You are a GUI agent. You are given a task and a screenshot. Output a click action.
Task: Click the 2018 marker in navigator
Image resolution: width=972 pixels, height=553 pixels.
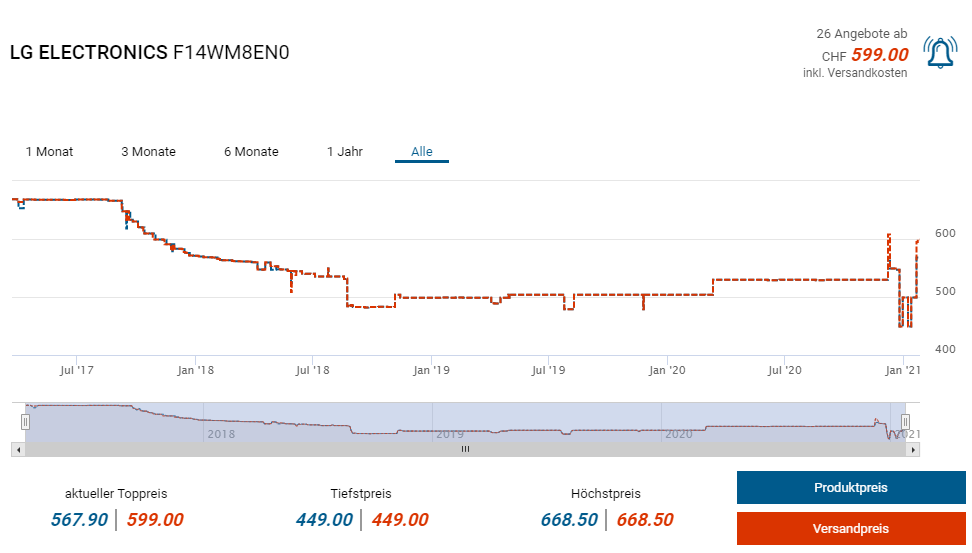click(x=221, y=434)
